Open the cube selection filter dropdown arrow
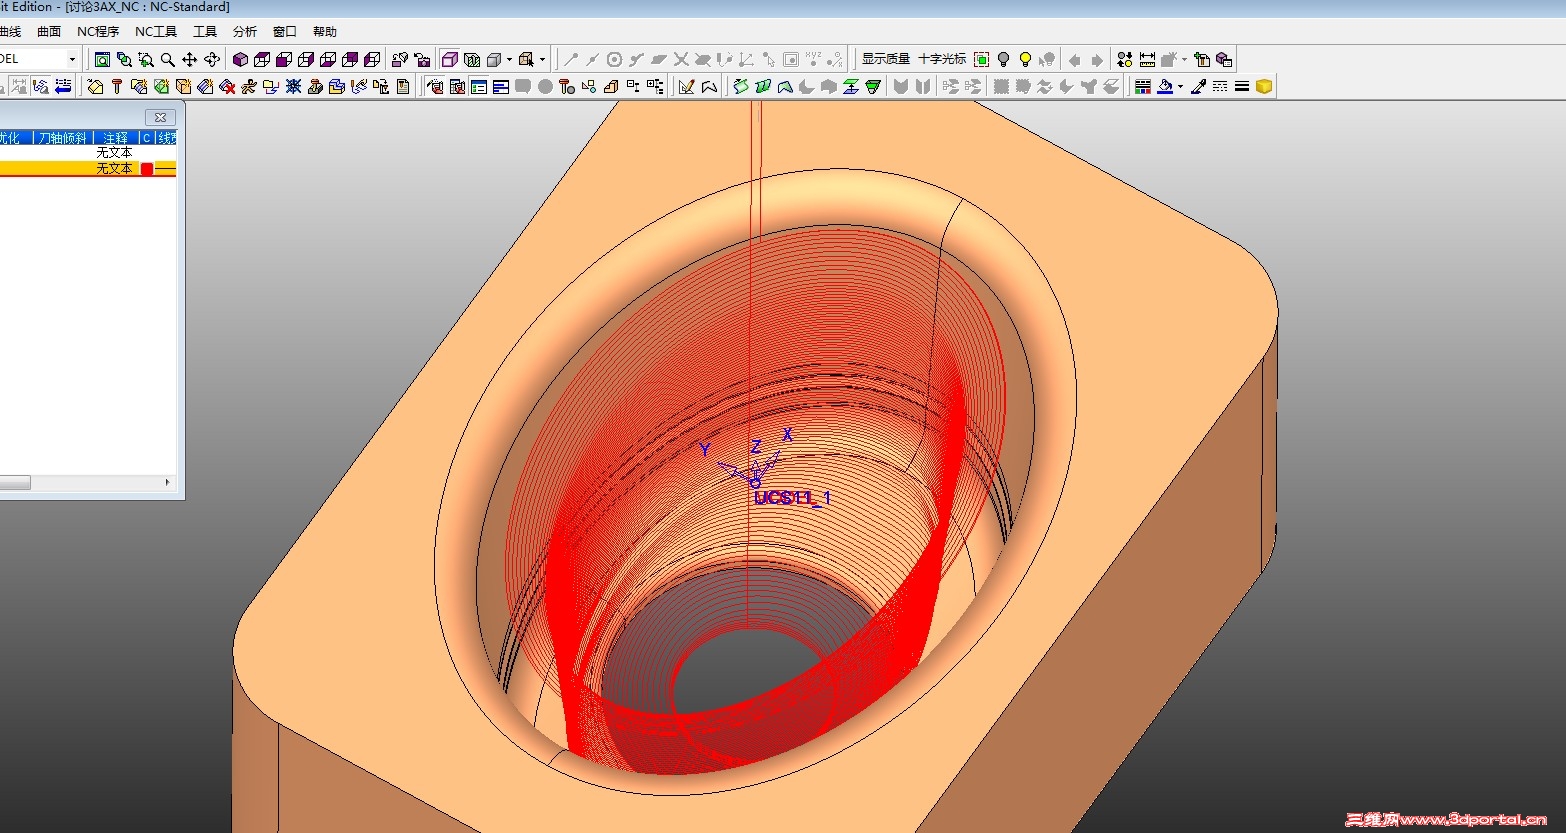This screenshot has height=833, width=1566. 542,60
